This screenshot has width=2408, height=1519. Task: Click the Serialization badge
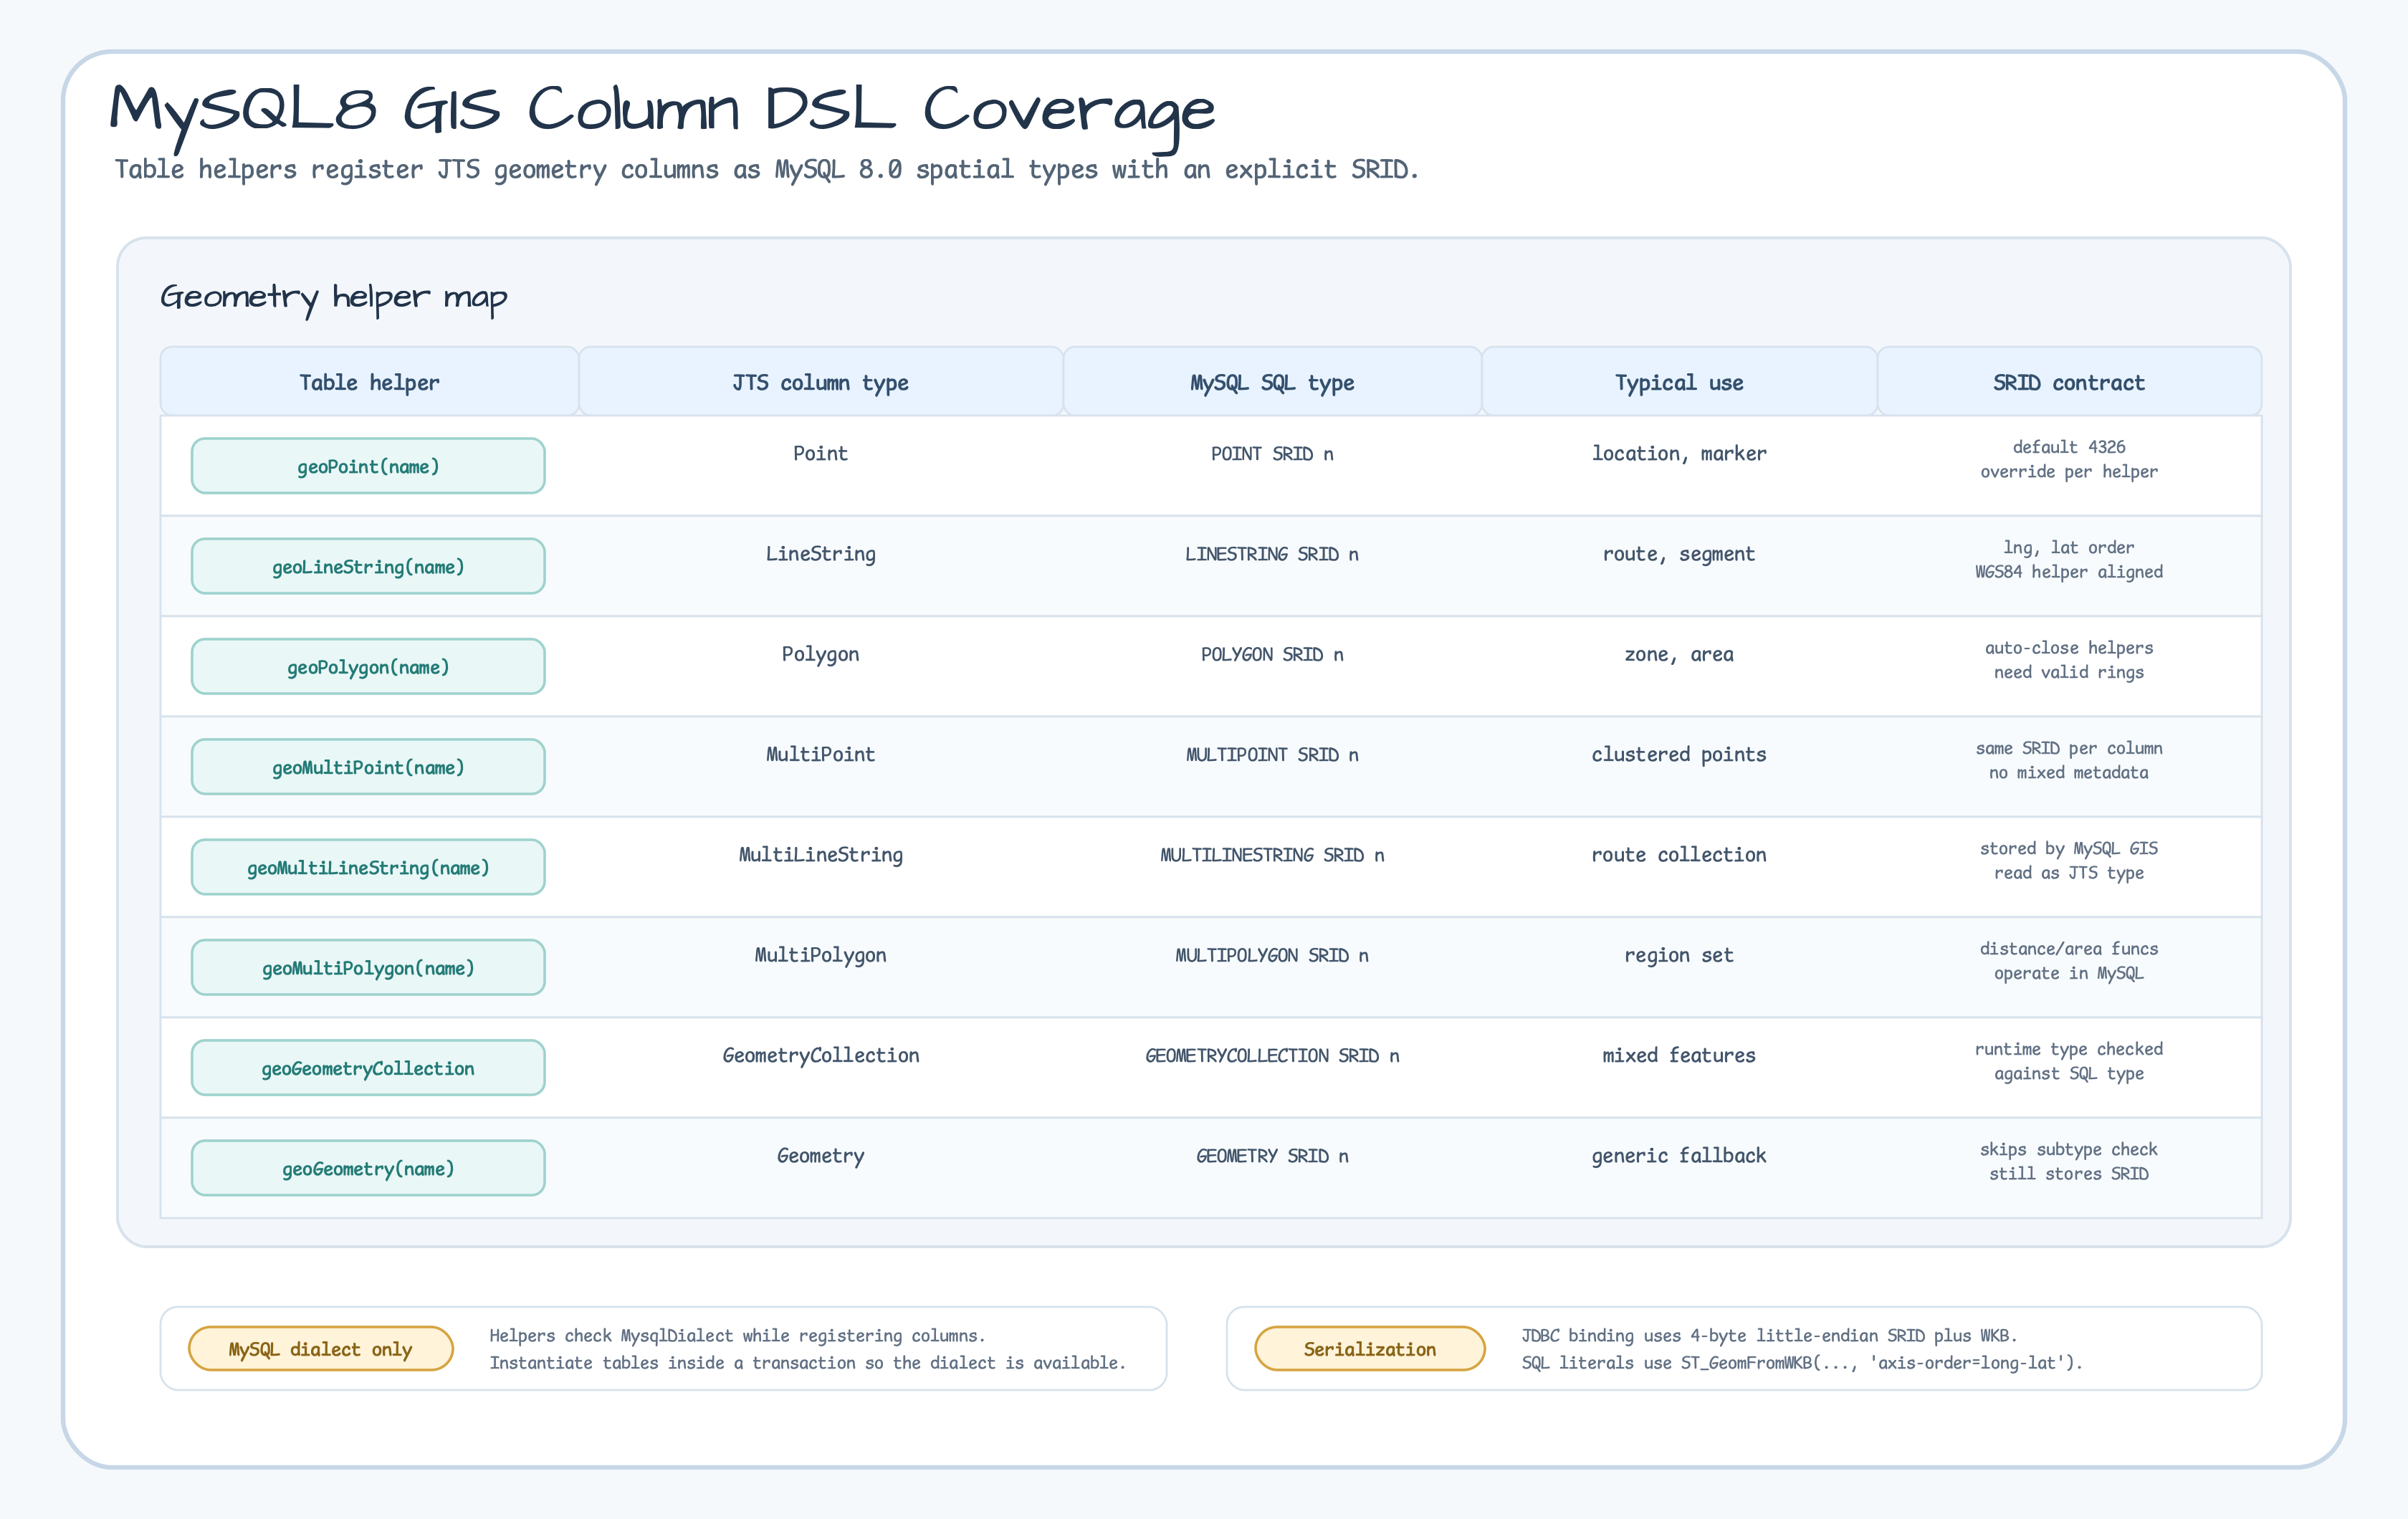click(1370, 1349)
